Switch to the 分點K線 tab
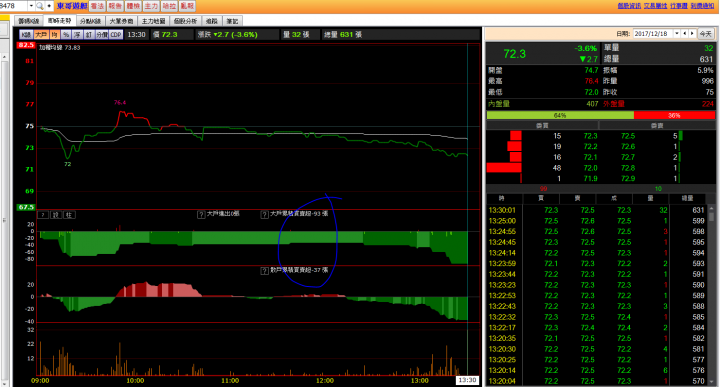Viewport: 720px width, 387px height. (x=90, y=21)
